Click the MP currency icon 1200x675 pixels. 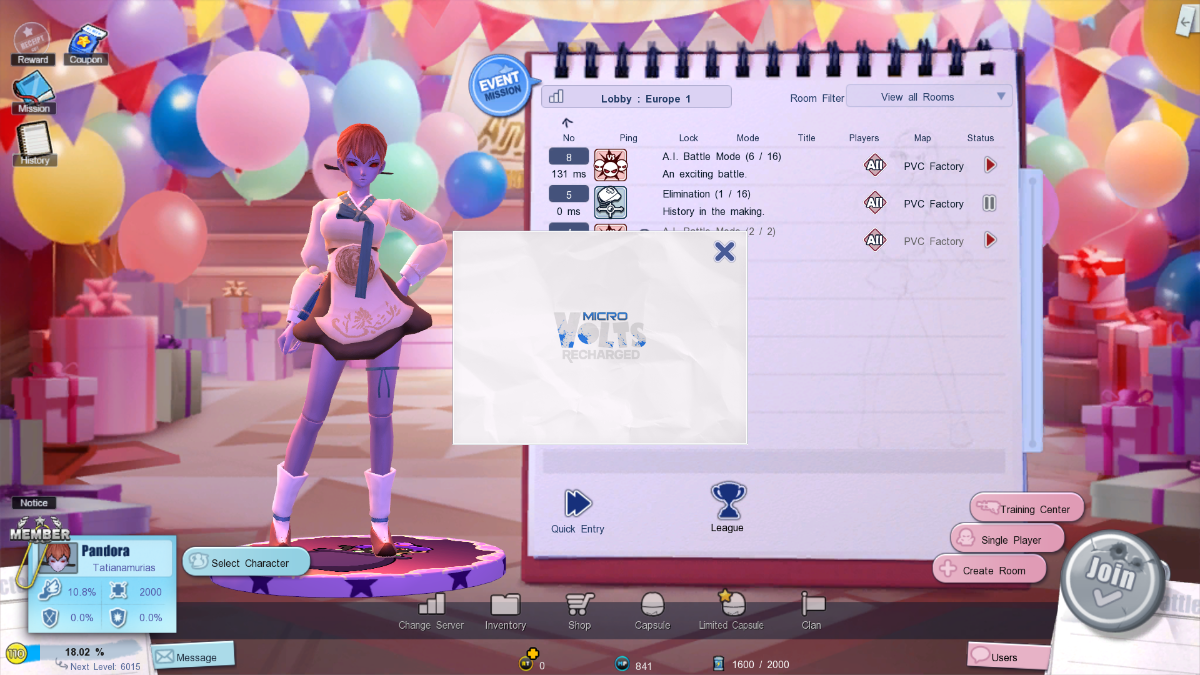pyautogui.click(x=622, y=664)
